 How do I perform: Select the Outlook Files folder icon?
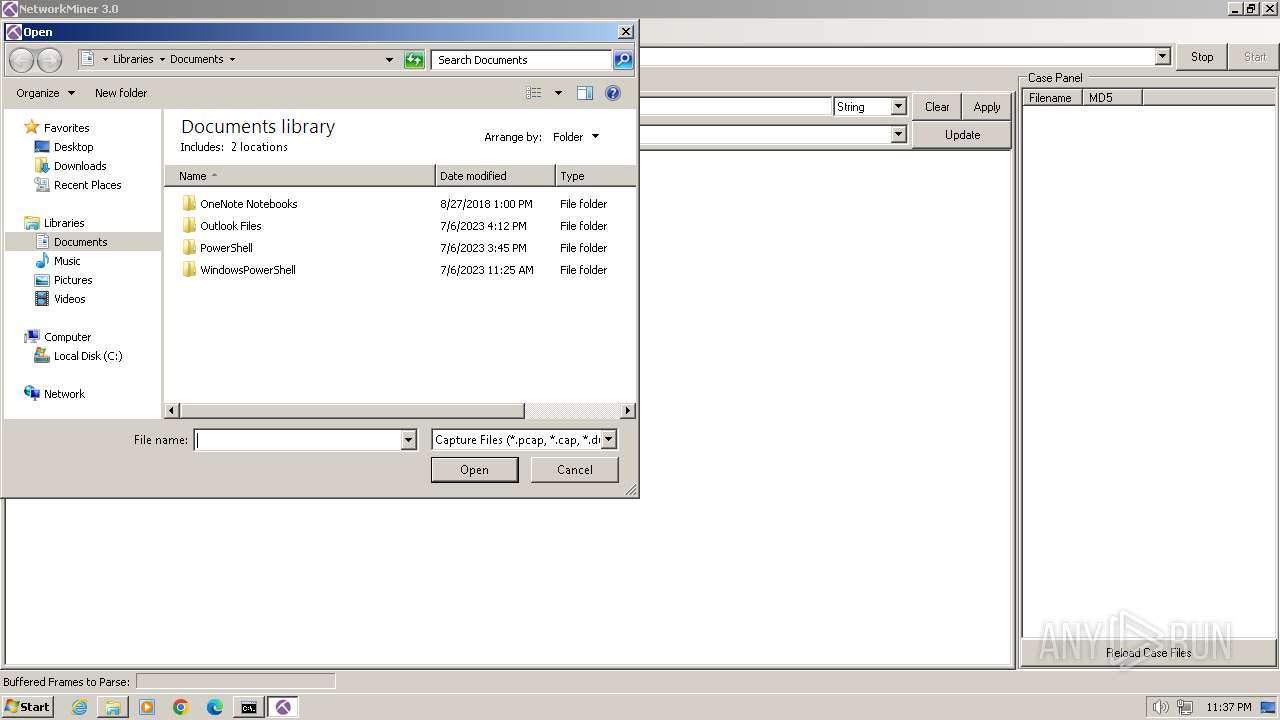(189, 225)
